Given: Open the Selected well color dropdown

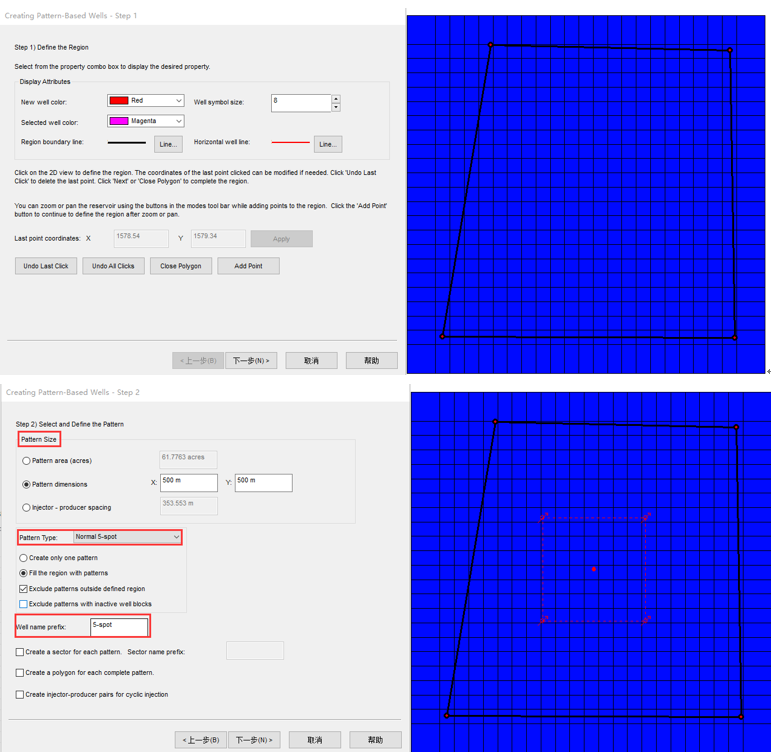Looking at the screenshot, I should click(178, 121).
